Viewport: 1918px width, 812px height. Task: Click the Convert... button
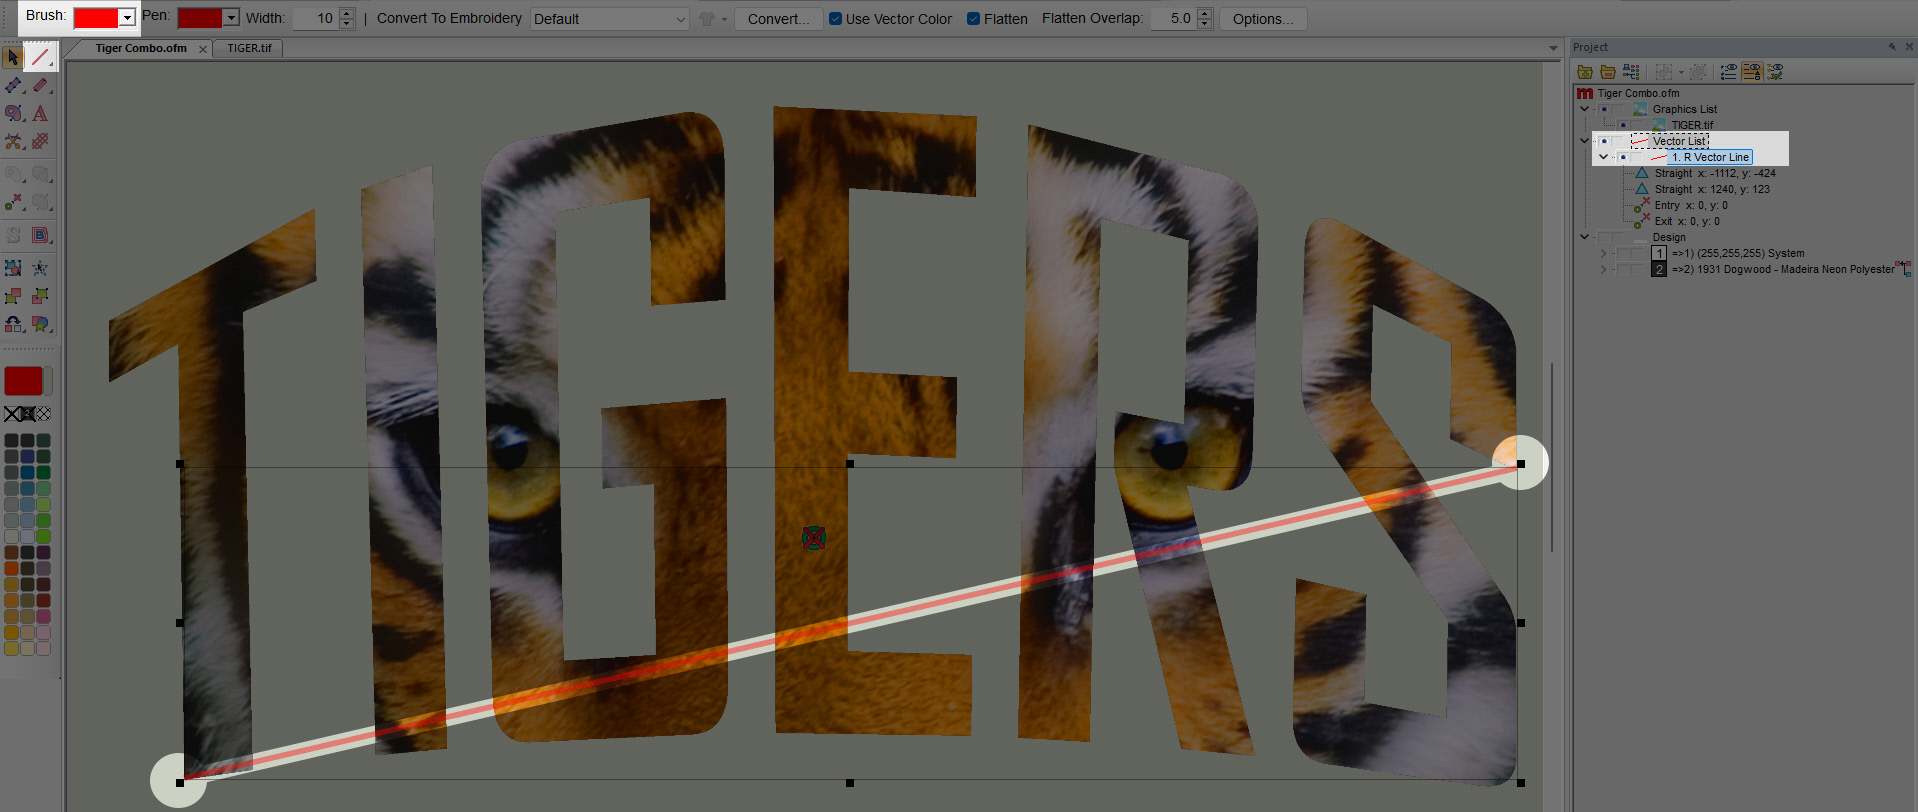coord(778,19)
